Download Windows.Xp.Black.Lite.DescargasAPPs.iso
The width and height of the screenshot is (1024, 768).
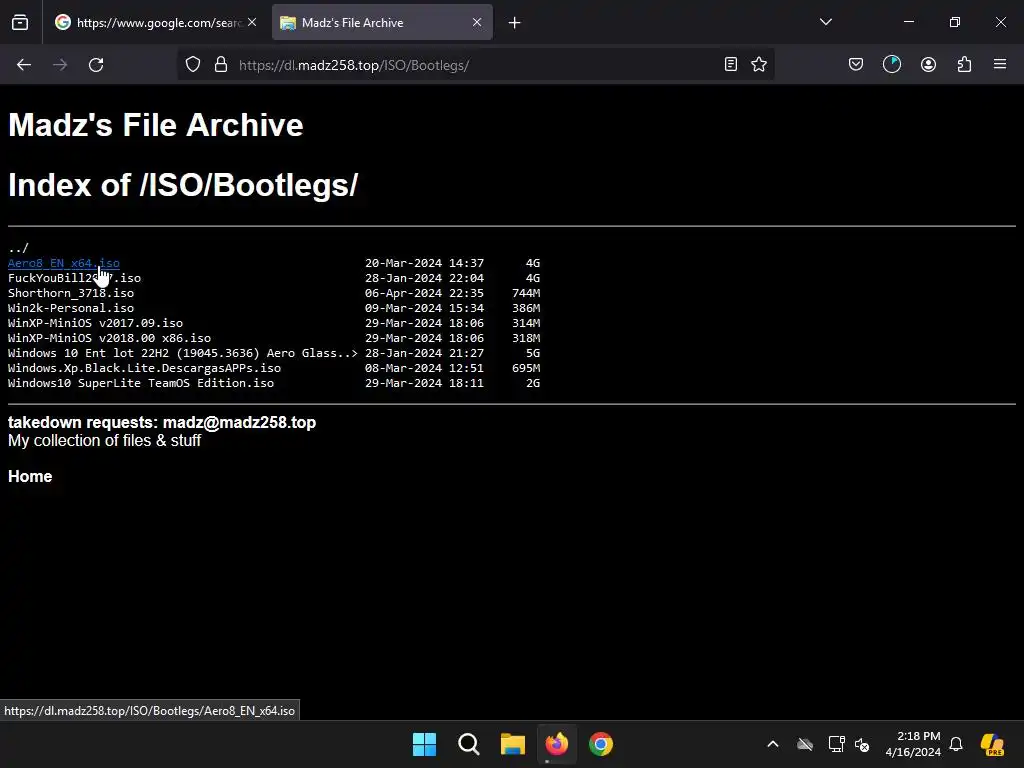(x=144, y=368)
